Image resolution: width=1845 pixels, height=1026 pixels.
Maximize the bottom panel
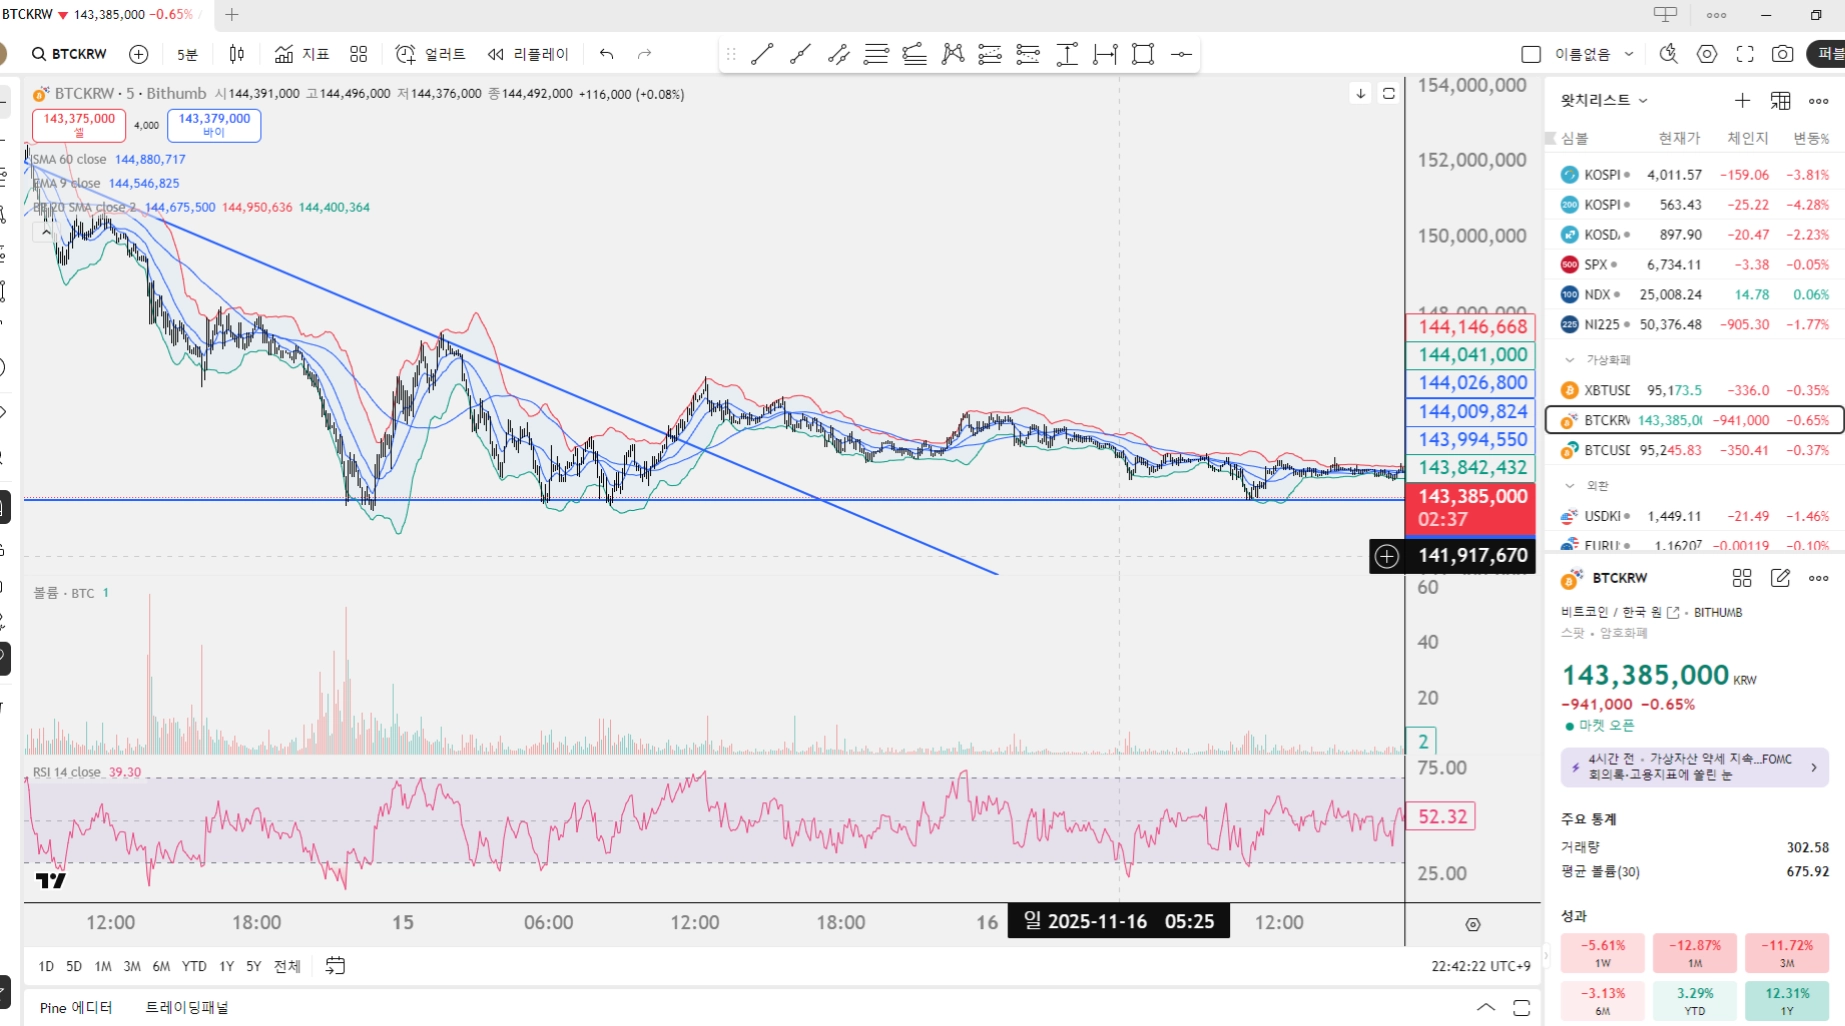pyautogui.click(x=1521, y=1007)
